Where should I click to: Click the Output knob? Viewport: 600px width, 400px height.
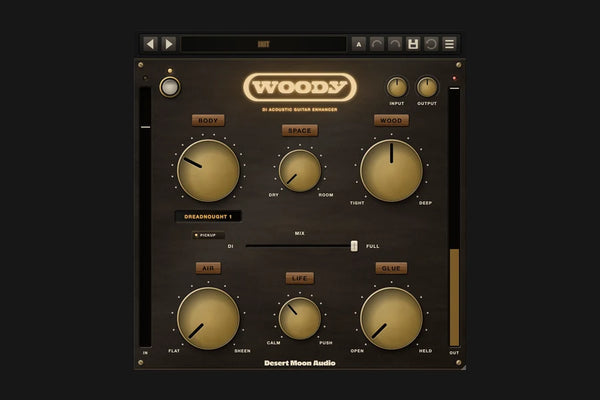pyautogui.click(x=427, y=87)
